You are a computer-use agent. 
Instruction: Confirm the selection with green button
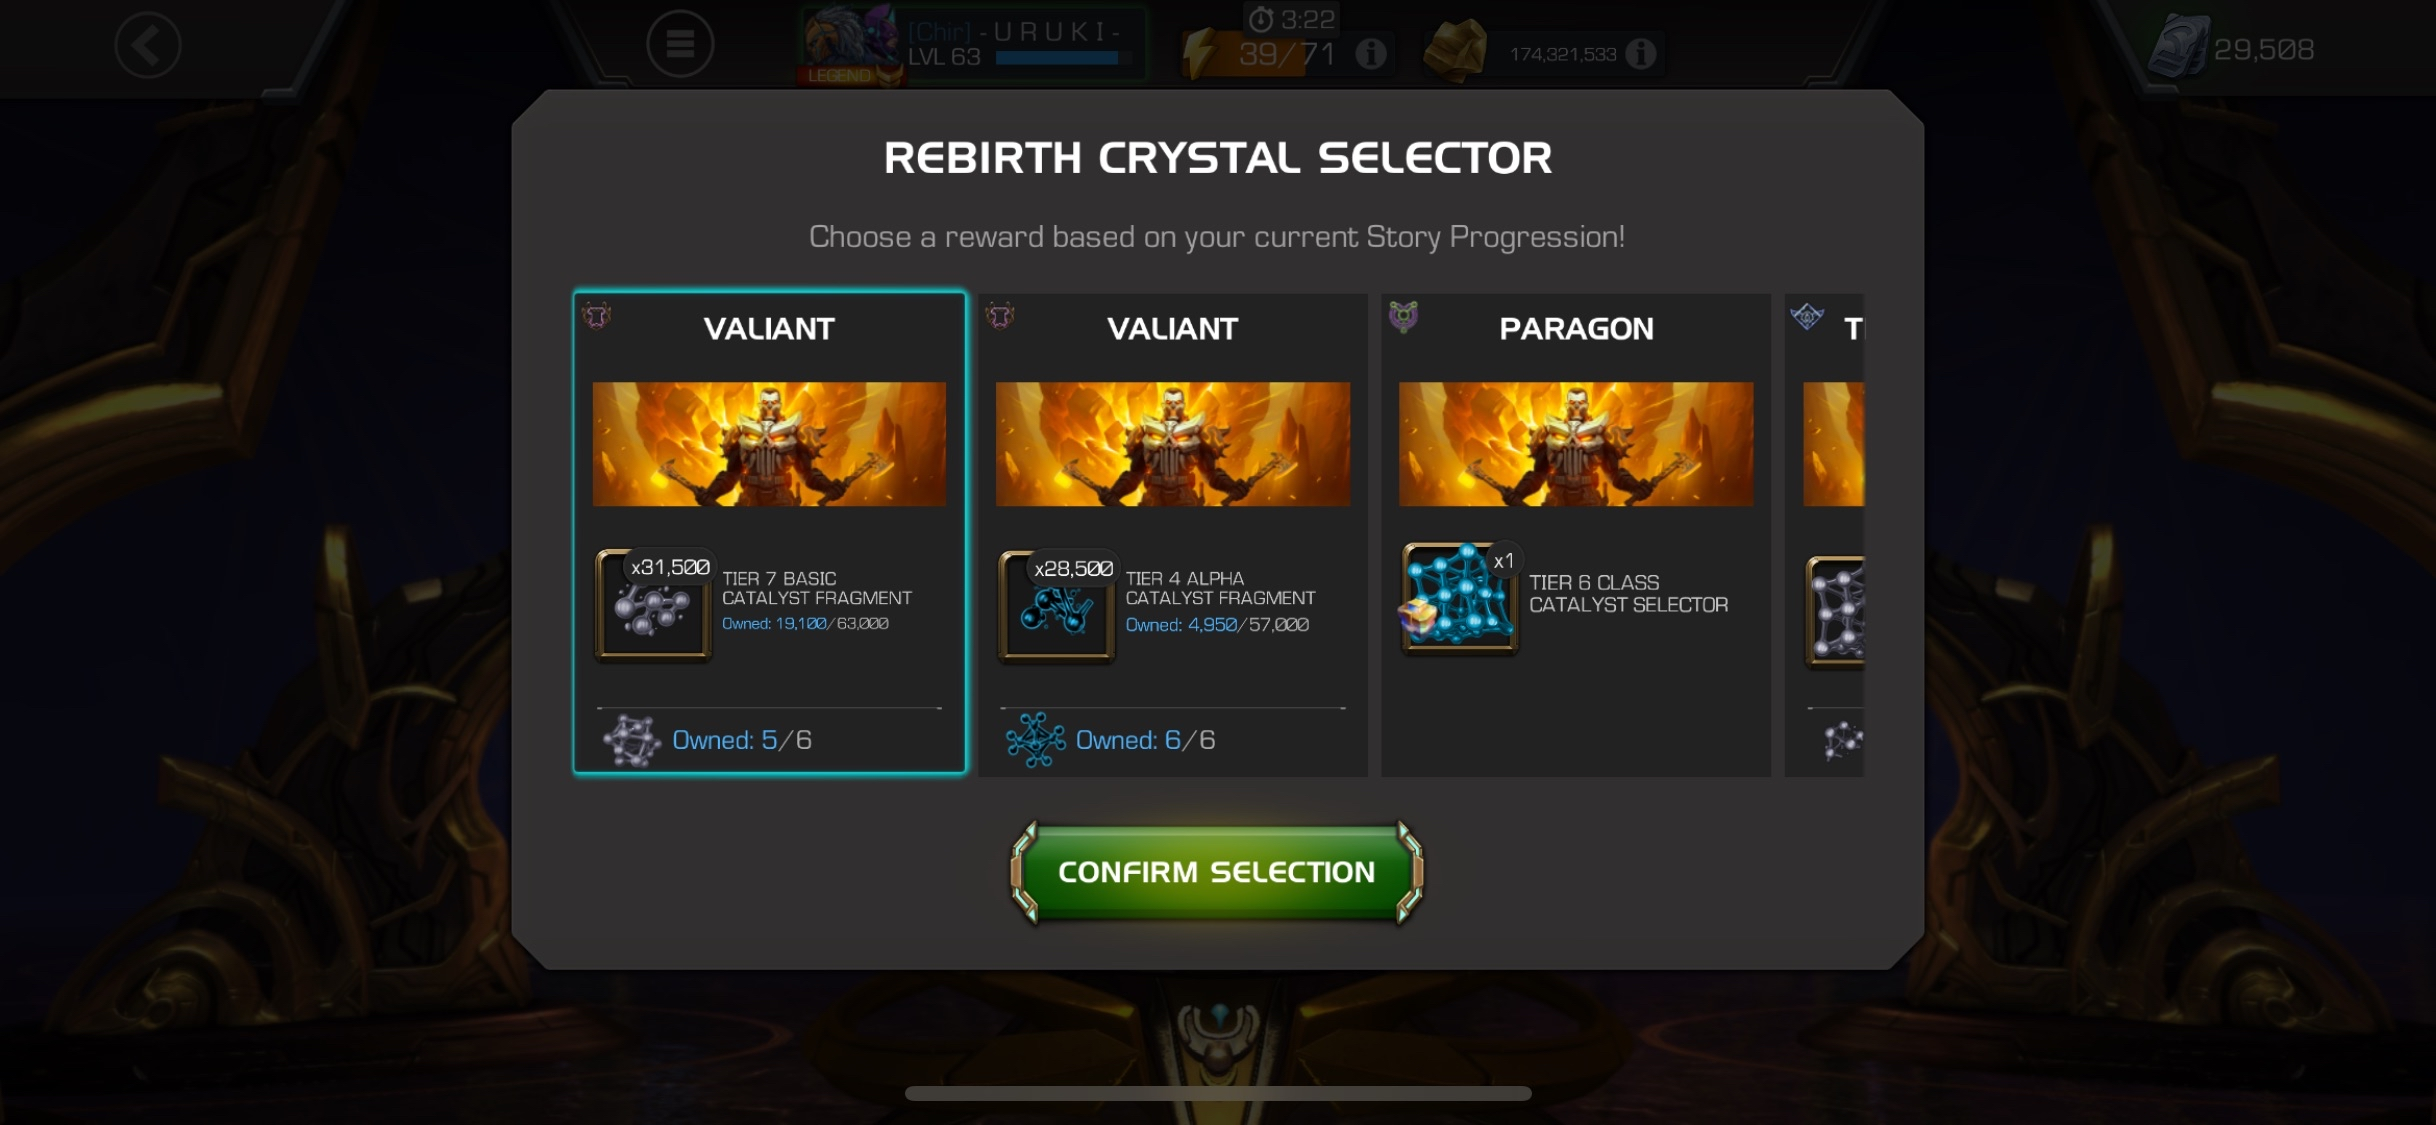(x=1217, y=872)
